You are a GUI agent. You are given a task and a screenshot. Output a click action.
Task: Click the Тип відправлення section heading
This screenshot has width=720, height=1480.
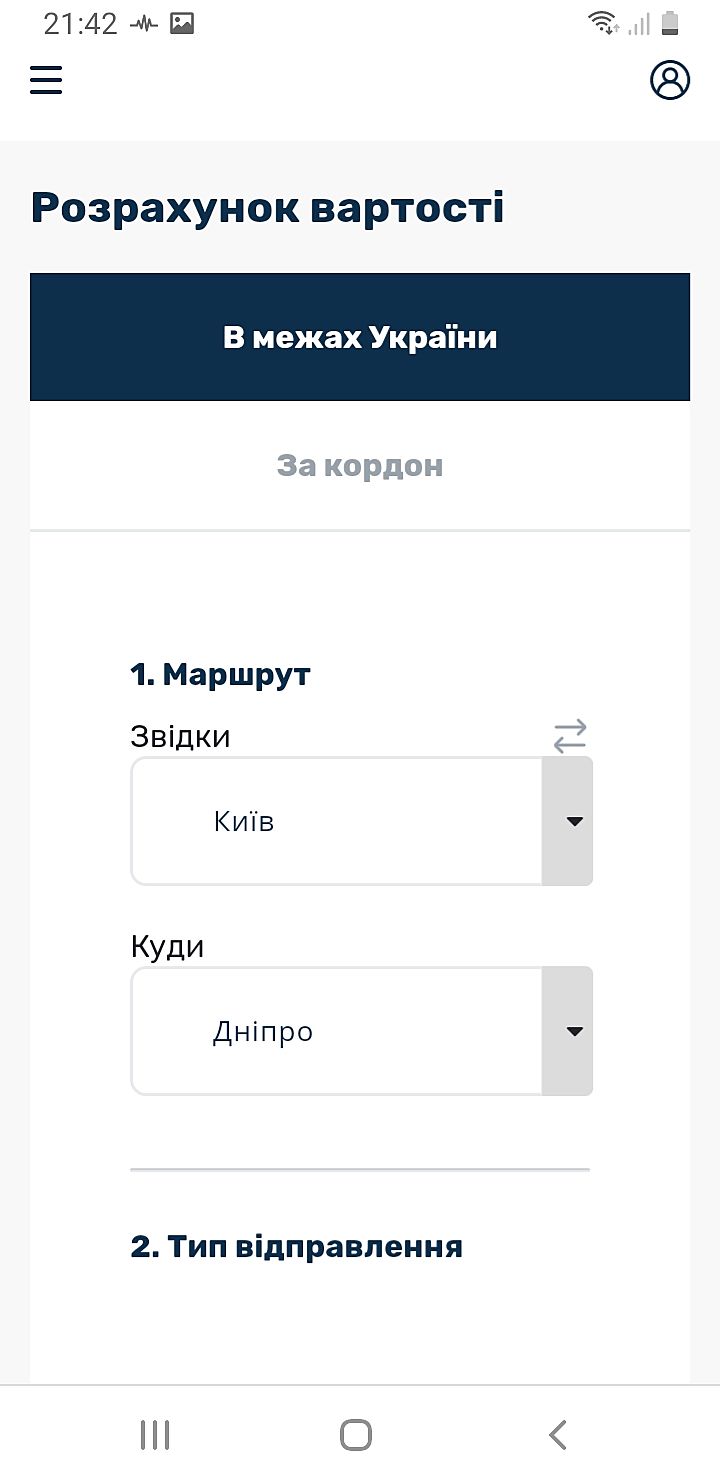tap(296, 1247)
